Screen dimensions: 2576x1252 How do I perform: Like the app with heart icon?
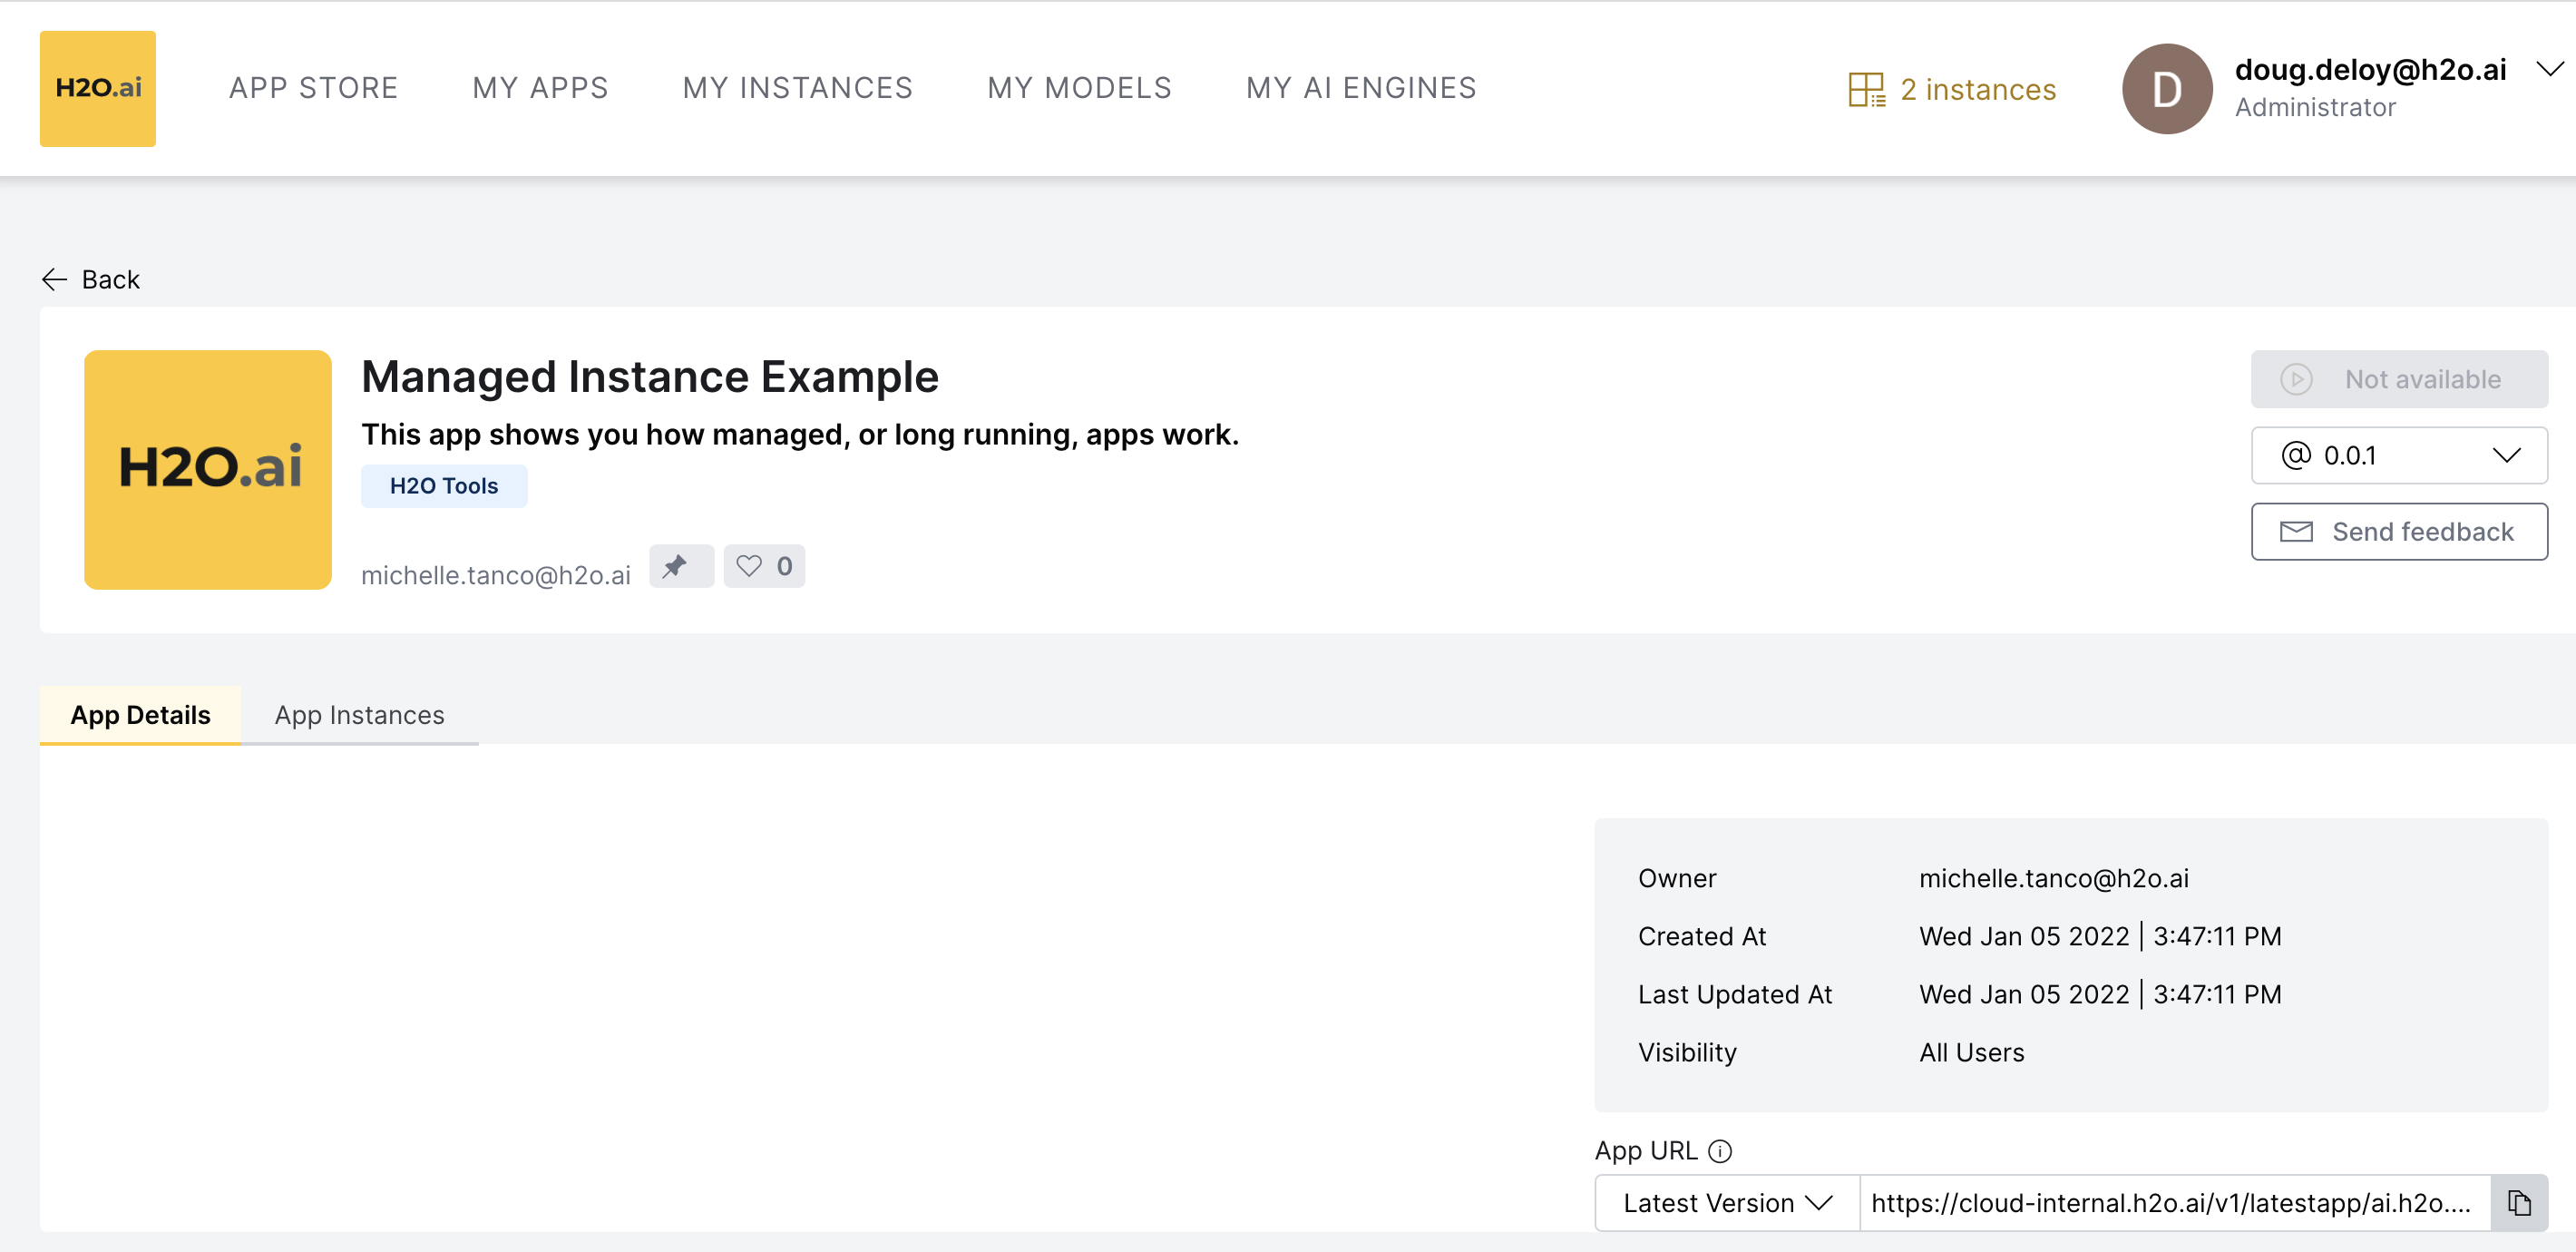764,566
